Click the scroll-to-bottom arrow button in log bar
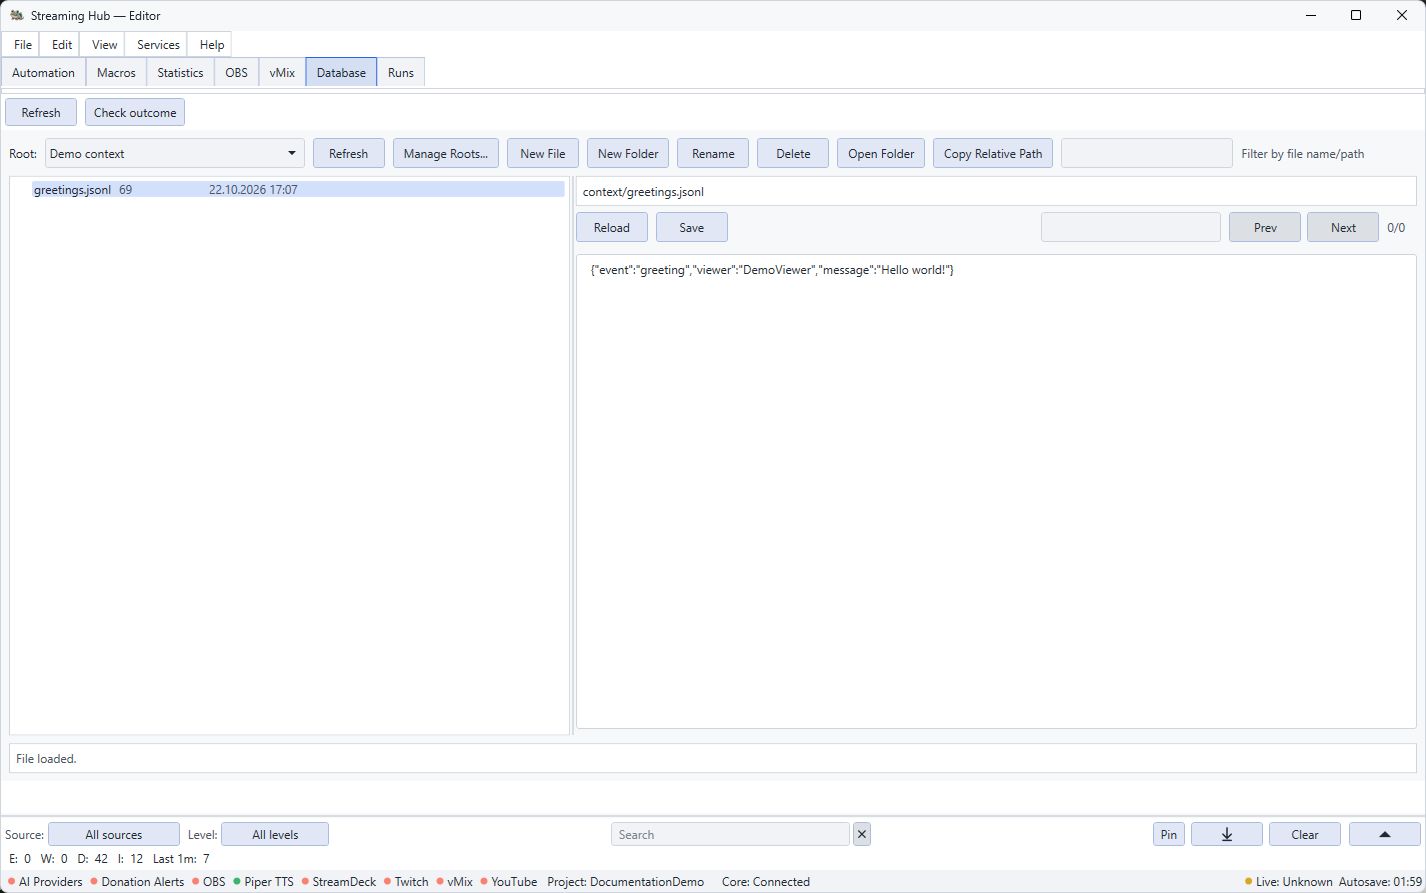 (x=1226, y=834)
